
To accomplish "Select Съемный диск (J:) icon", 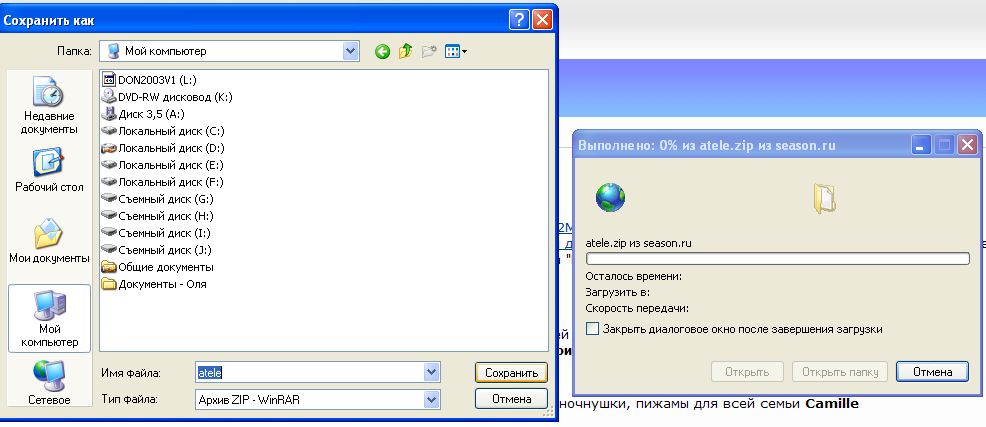I will click(x=109, y=250).
